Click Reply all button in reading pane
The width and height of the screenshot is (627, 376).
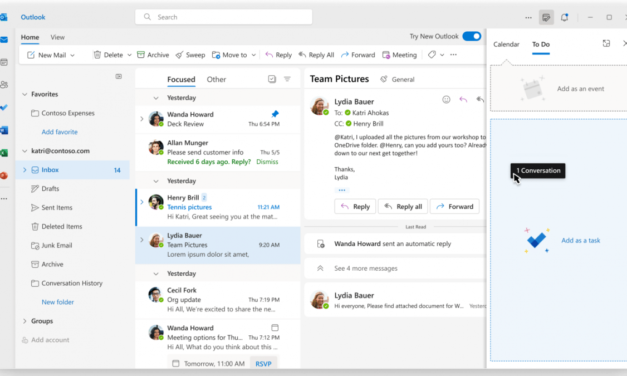[403, 206]
